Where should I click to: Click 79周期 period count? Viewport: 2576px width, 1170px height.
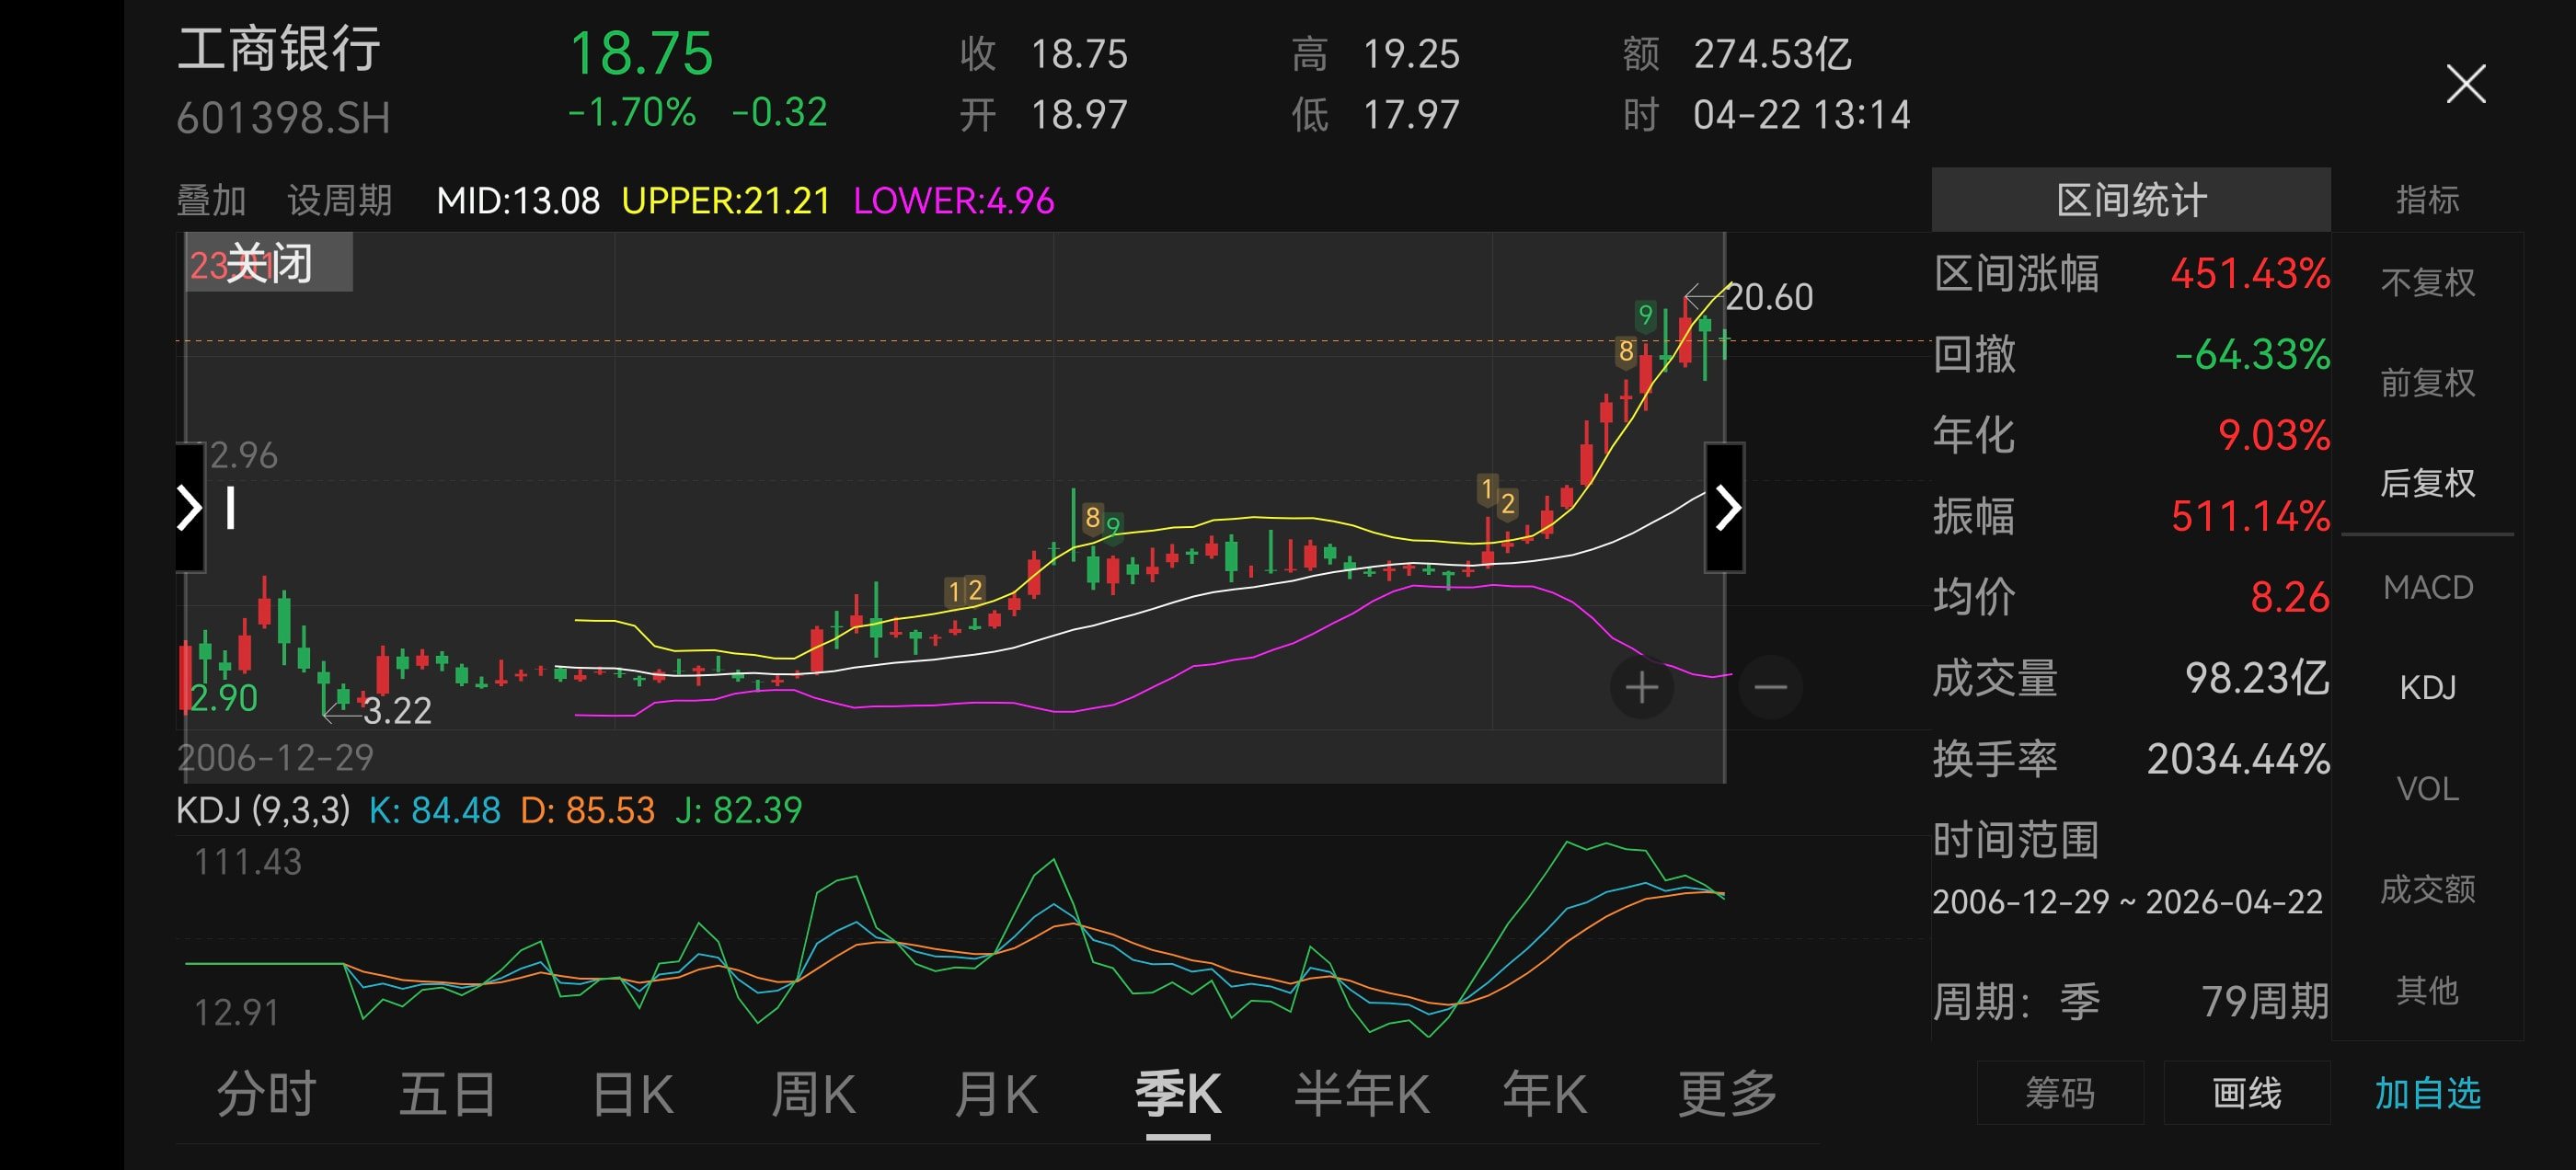(x=2265, y=1001)
